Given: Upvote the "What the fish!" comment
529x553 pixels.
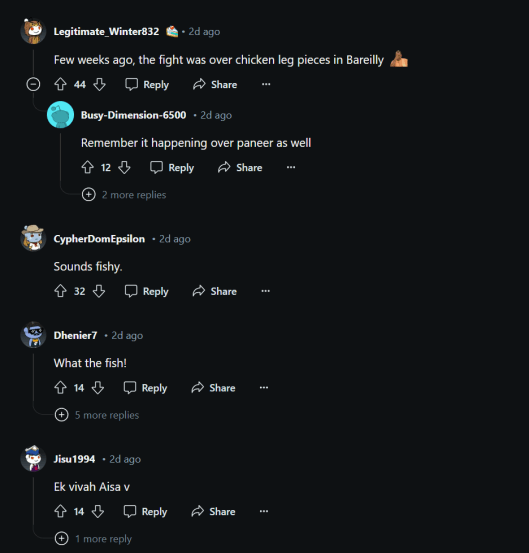Looking at the screenshot, I should coord(60,388).
